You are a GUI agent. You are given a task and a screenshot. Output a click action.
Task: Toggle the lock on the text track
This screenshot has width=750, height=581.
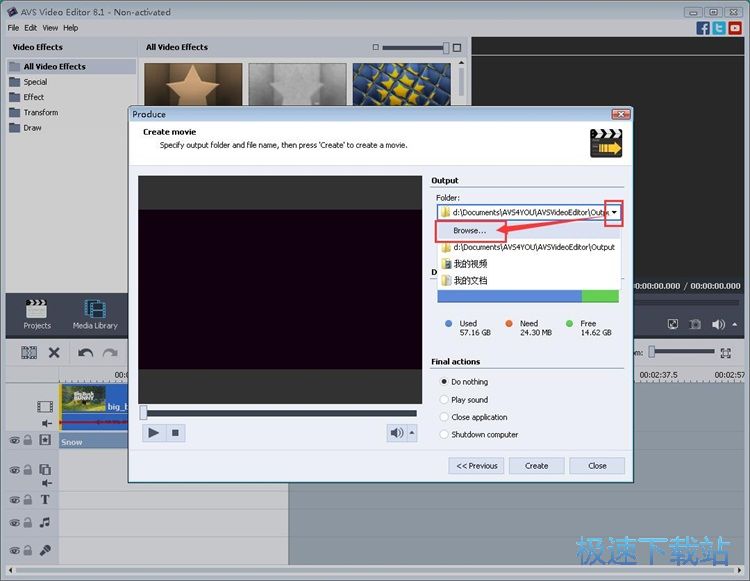pyautogui.click(x=28, y=499)
